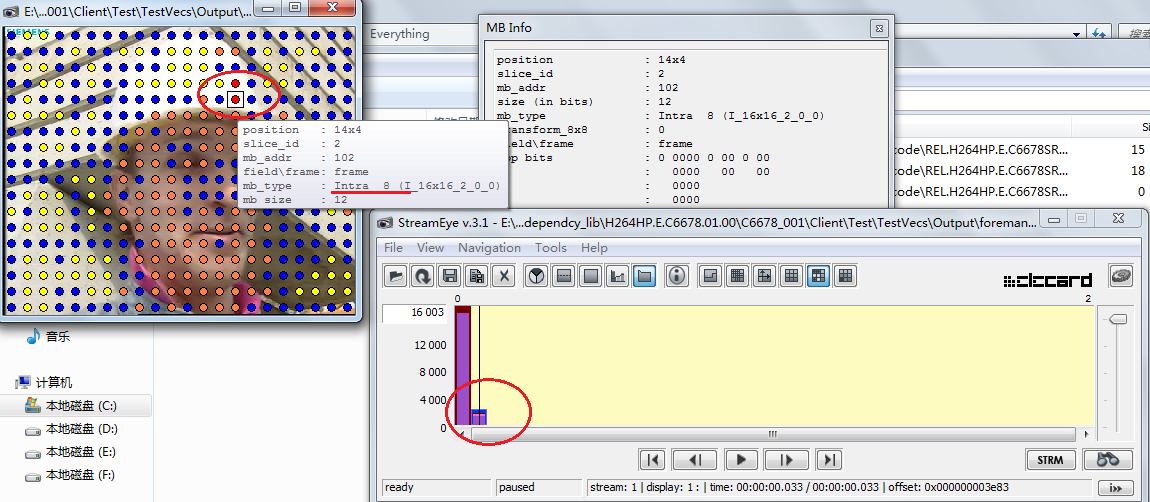Click the horizontal timeline scrollbar thumb
This screenshot has width=1150, height=502.
point(772,434)
